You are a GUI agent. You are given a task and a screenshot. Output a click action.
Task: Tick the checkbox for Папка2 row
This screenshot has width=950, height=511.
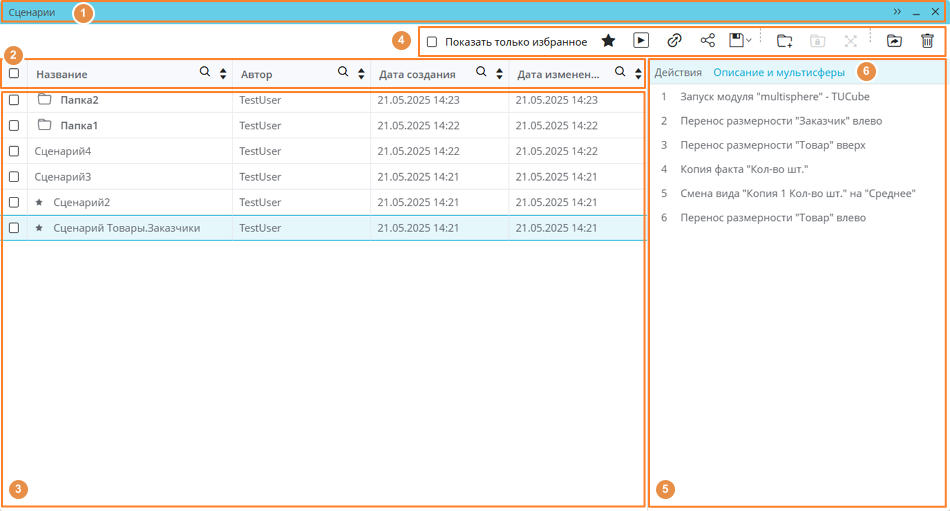point(14,100)
